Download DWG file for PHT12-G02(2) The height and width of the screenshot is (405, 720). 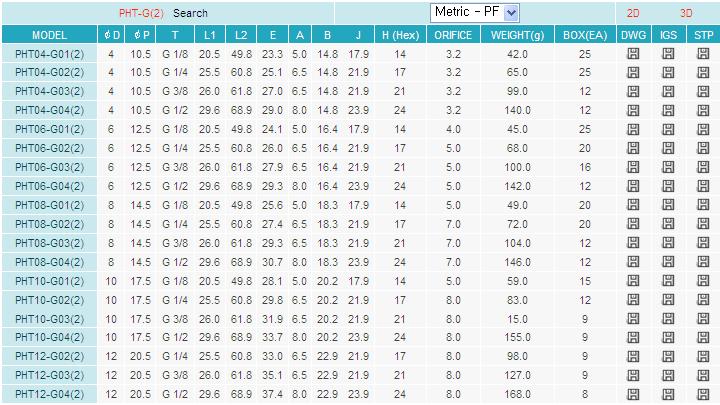pos(633,357)
